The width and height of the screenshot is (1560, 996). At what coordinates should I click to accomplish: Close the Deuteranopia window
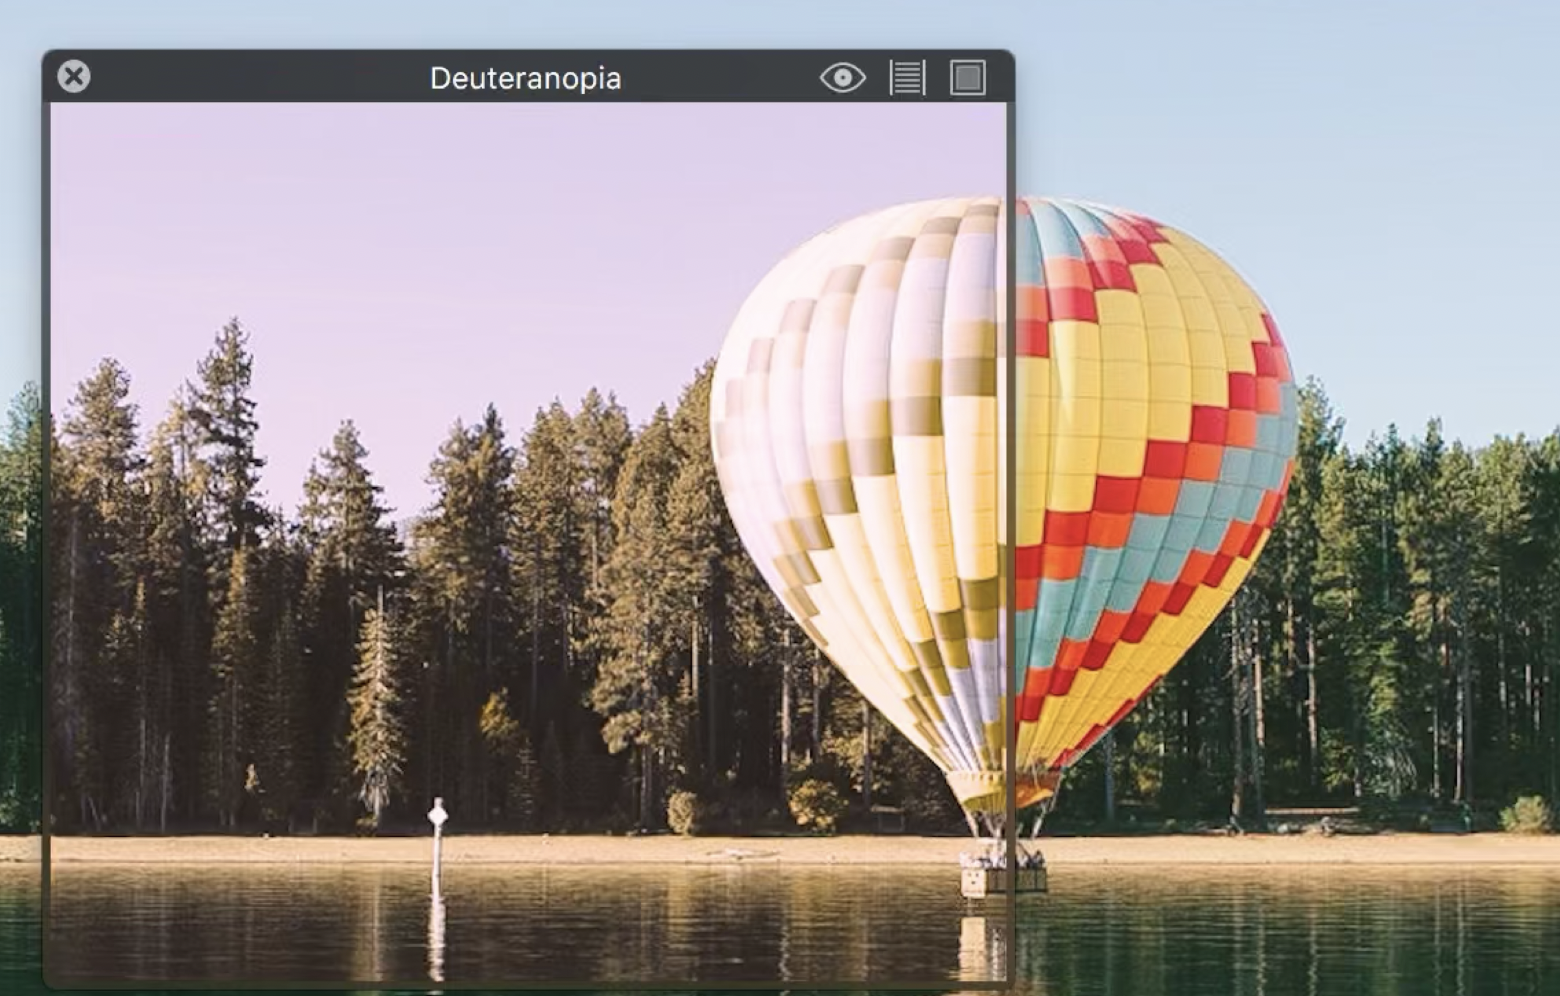pyautogui.click(x=74, y=77)
